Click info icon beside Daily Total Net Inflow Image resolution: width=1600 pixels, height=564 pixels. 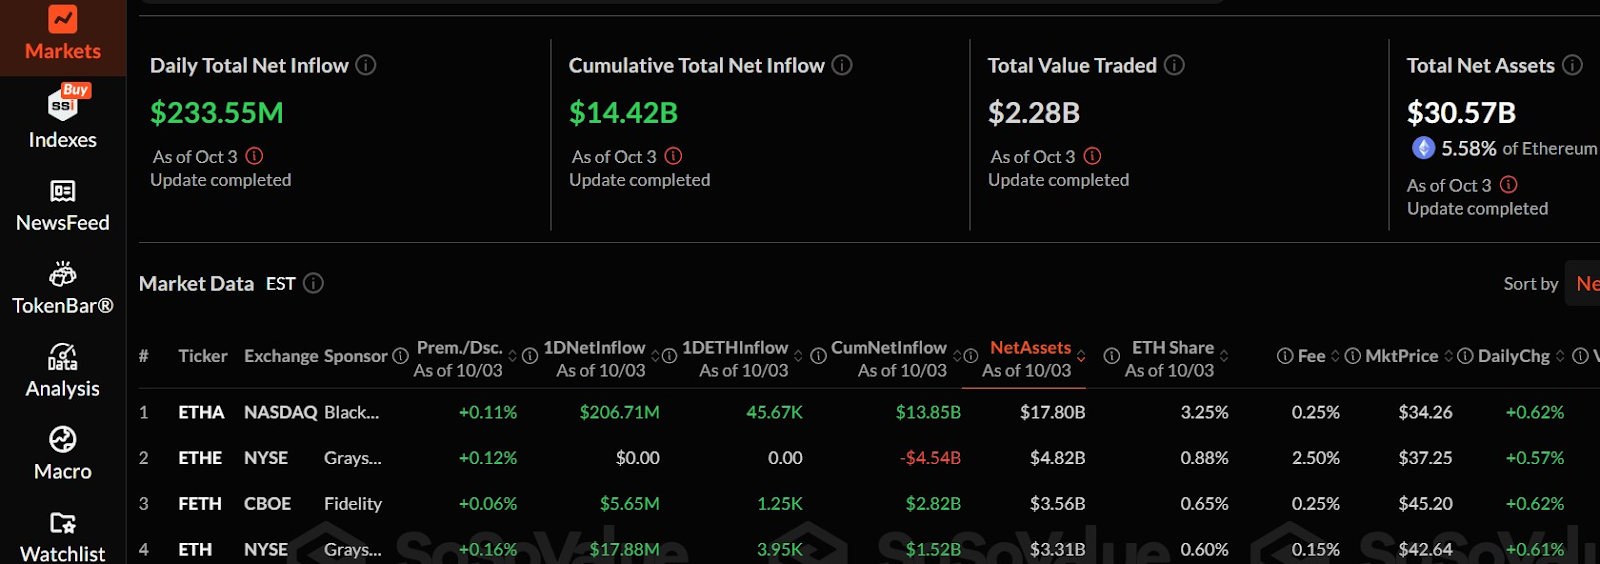[x=366, y=65]
